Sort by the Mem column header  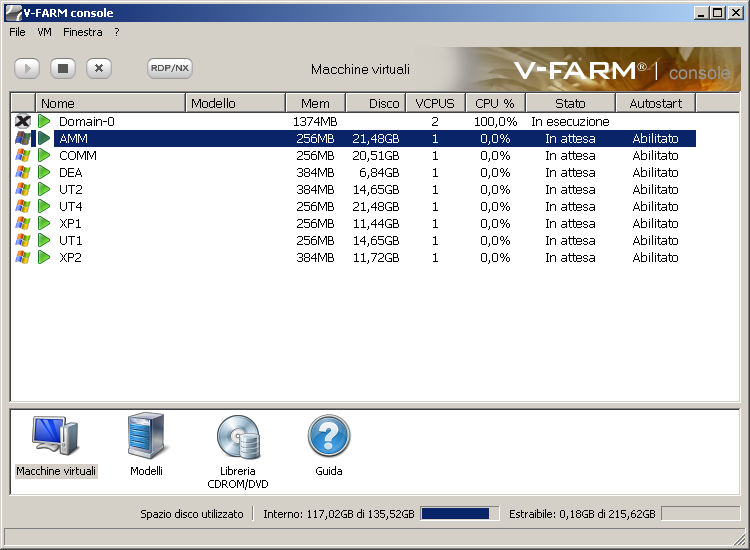(315, 103)
